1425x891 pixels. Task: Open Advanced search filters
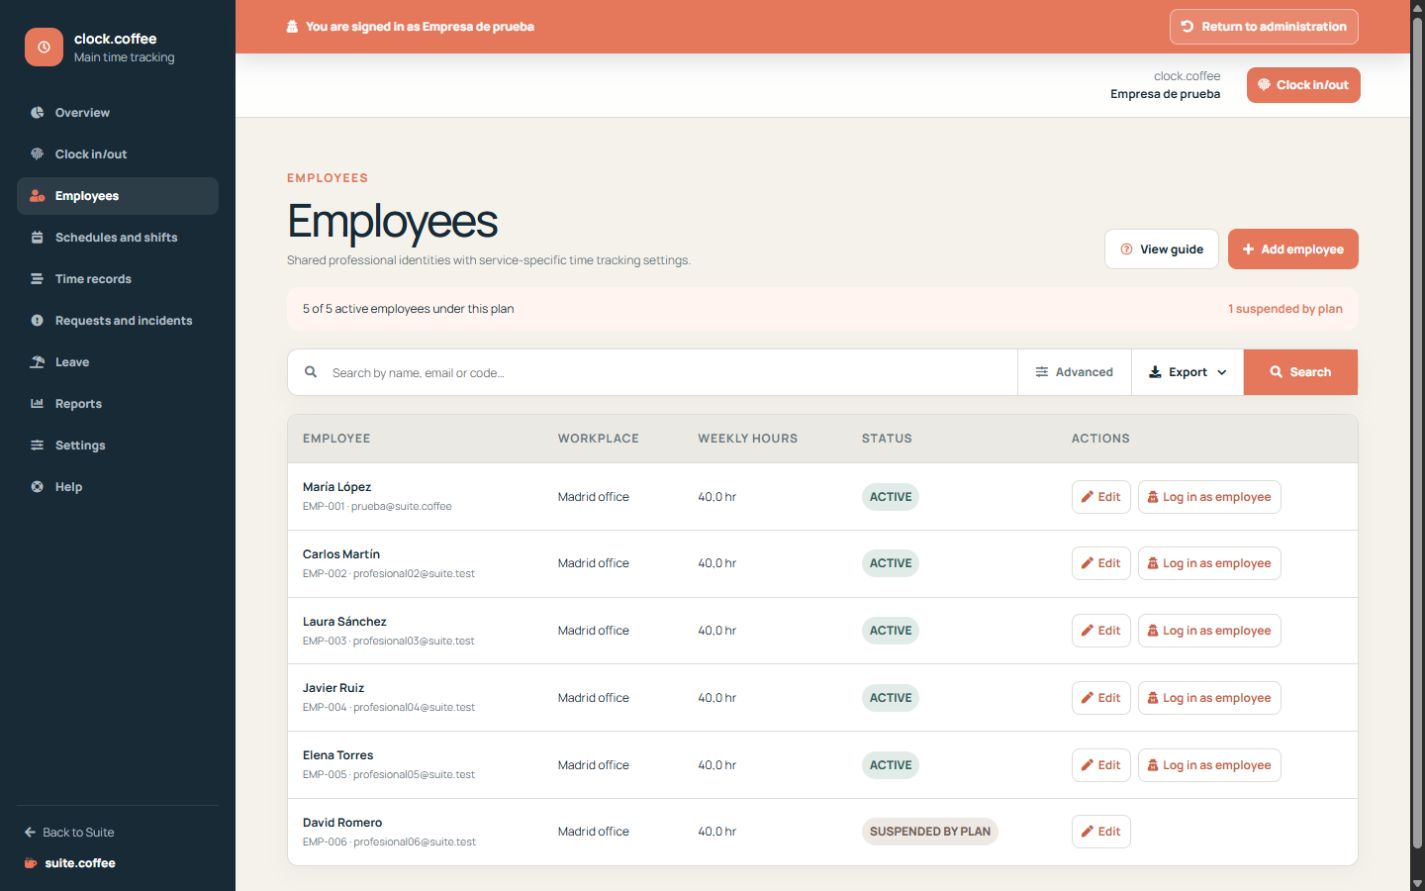[x=1074, y=372]
